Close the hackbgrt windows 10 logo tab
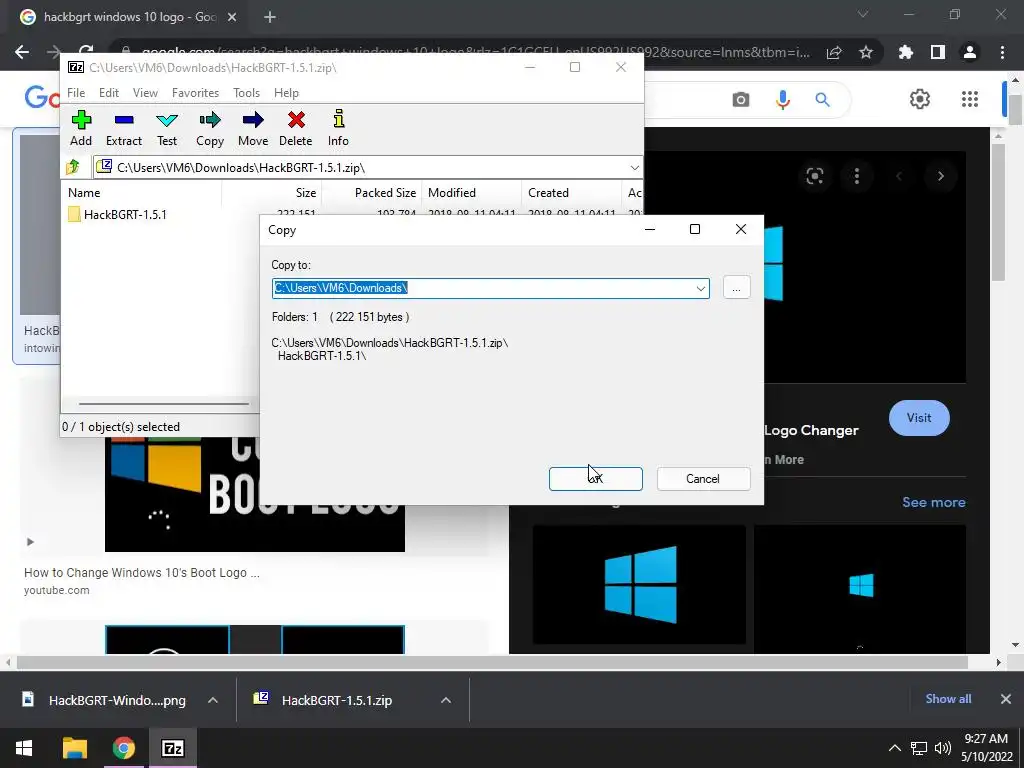1024x768 pixels. [x=232, y=18]
